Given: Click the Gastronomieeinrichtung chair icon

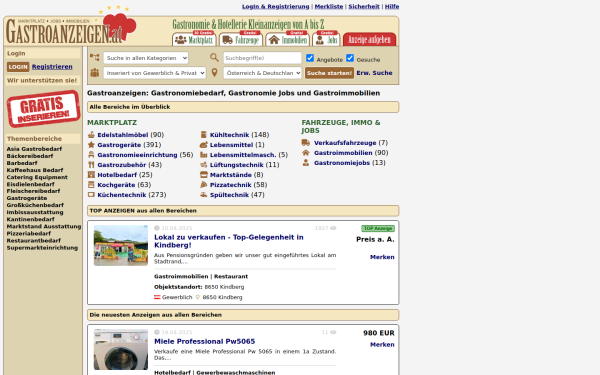Looking at the screenshot, I should (x=91, y=155).
